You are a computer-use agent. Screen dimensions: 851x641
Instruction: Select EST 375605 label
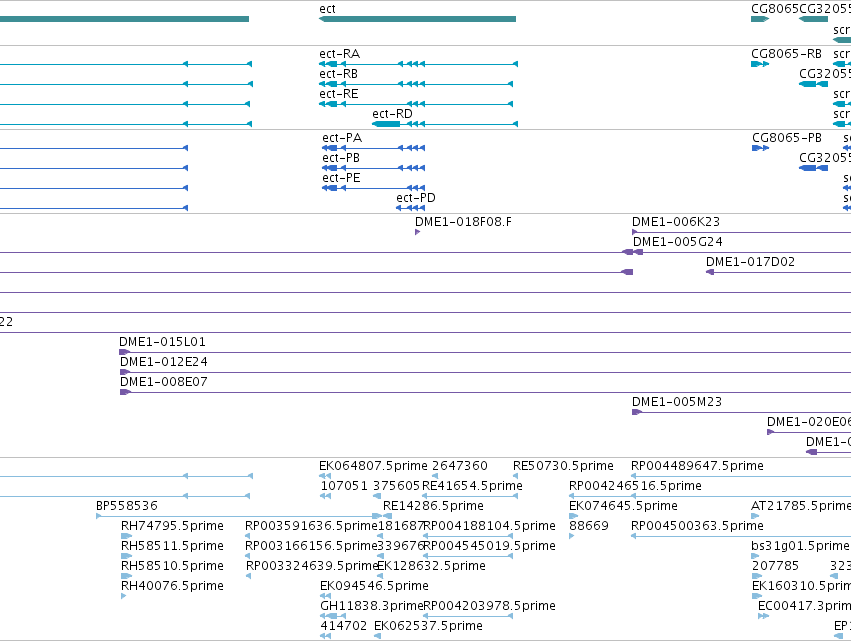pyautogui.click(x=396, y=486)
